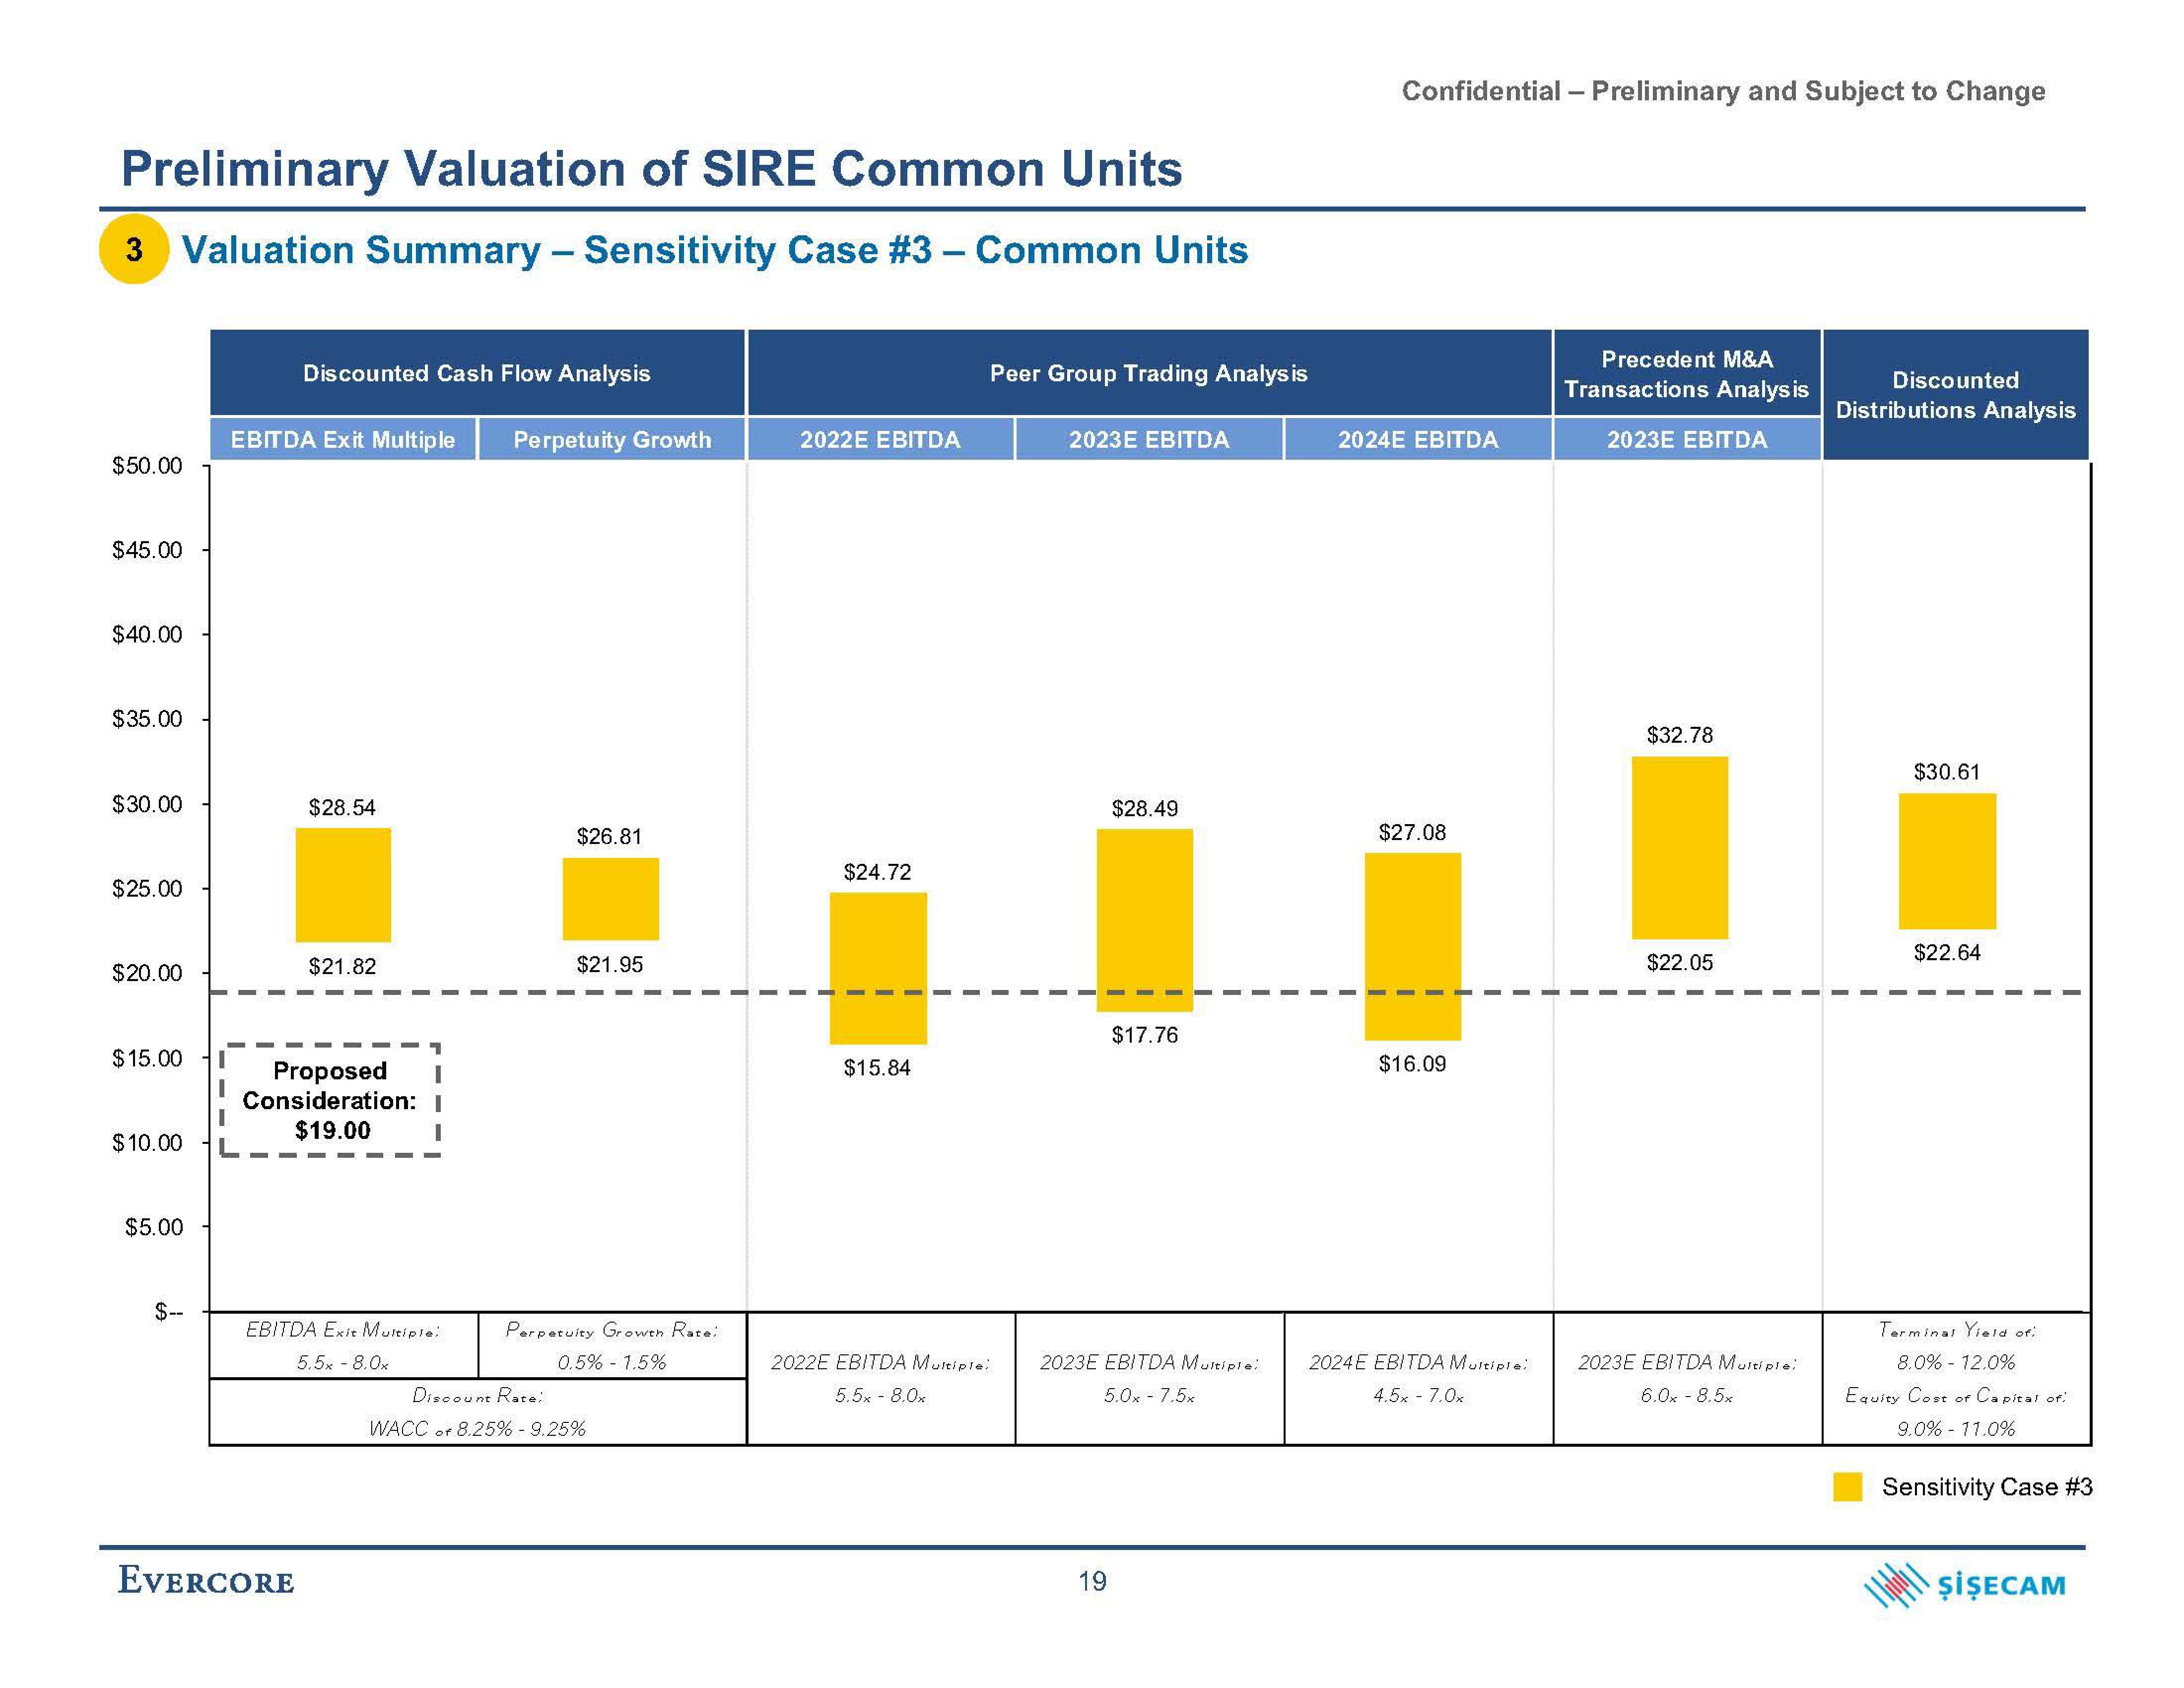Select the Precedent M&A Transactions Analysis header
2184x1688 pixels.
point(1687,373)
